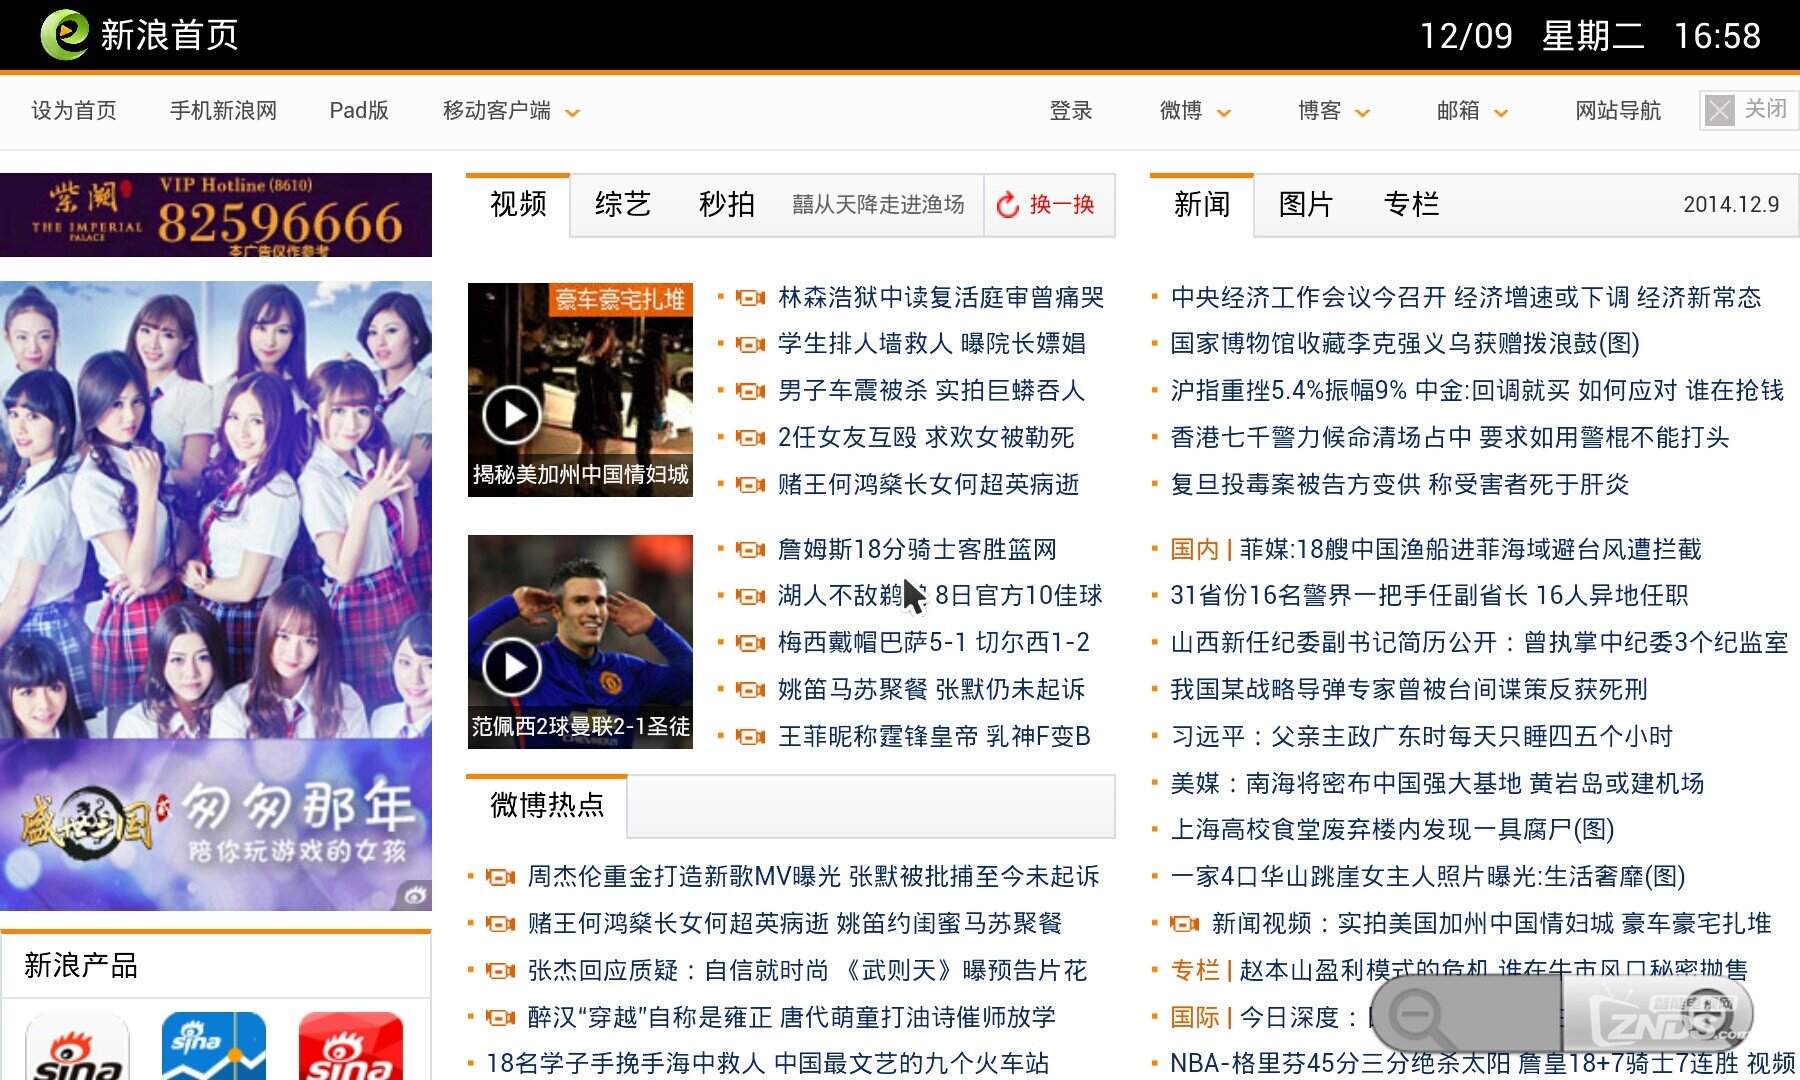Switch to the 新闻 tab

click(x=1202, y=205)
